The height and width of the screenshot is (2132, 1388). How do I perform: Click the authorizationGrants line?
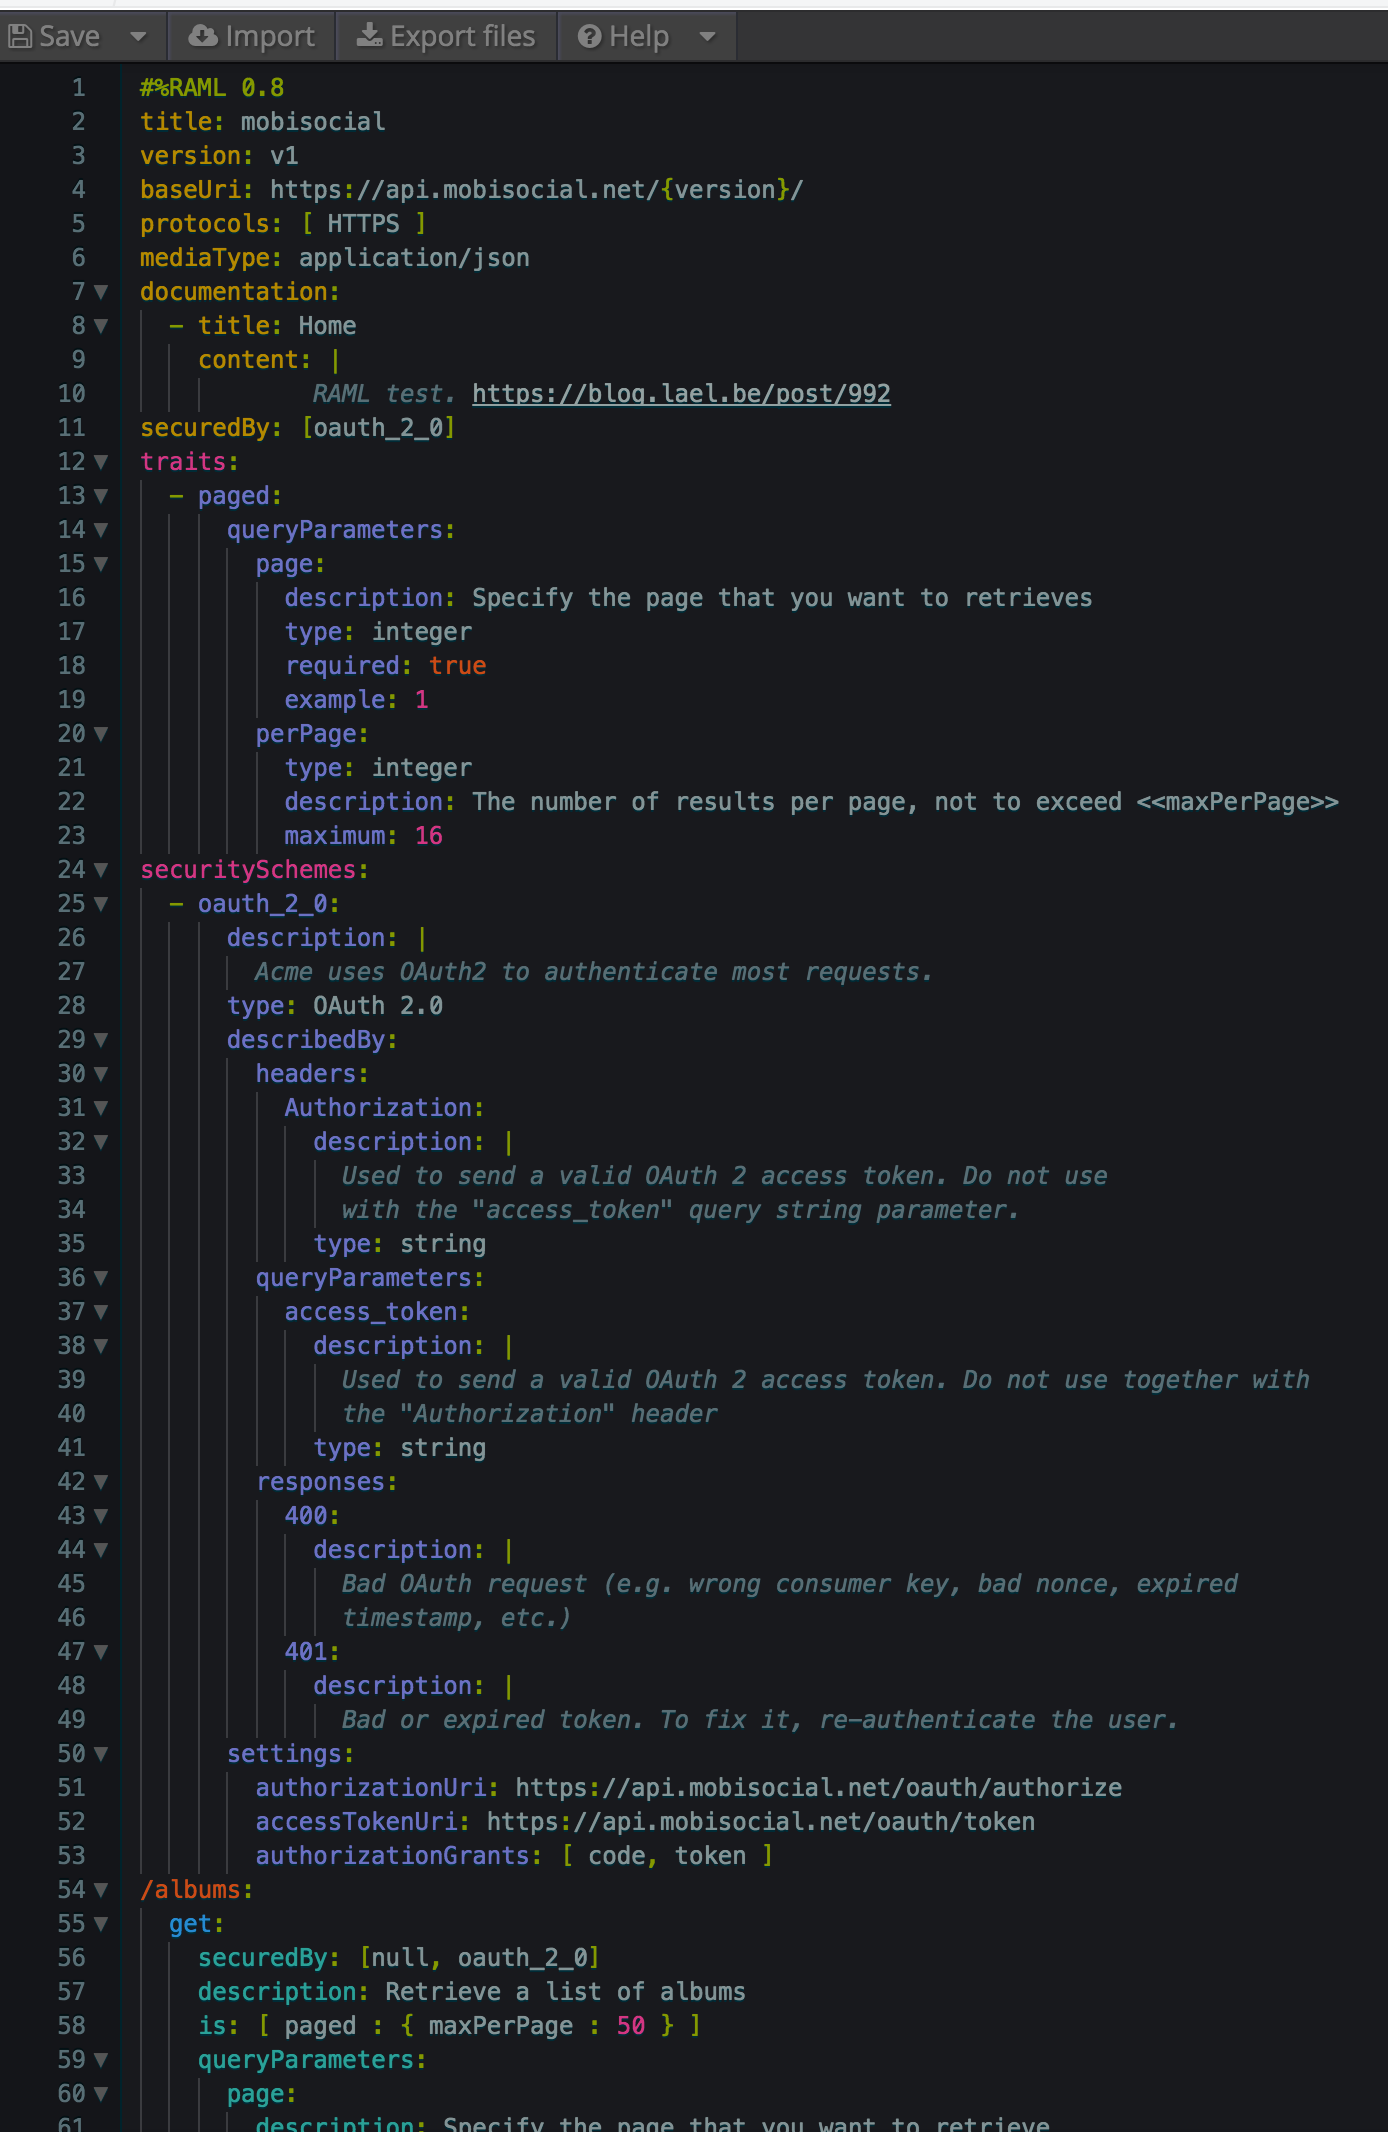(515, 1856)
